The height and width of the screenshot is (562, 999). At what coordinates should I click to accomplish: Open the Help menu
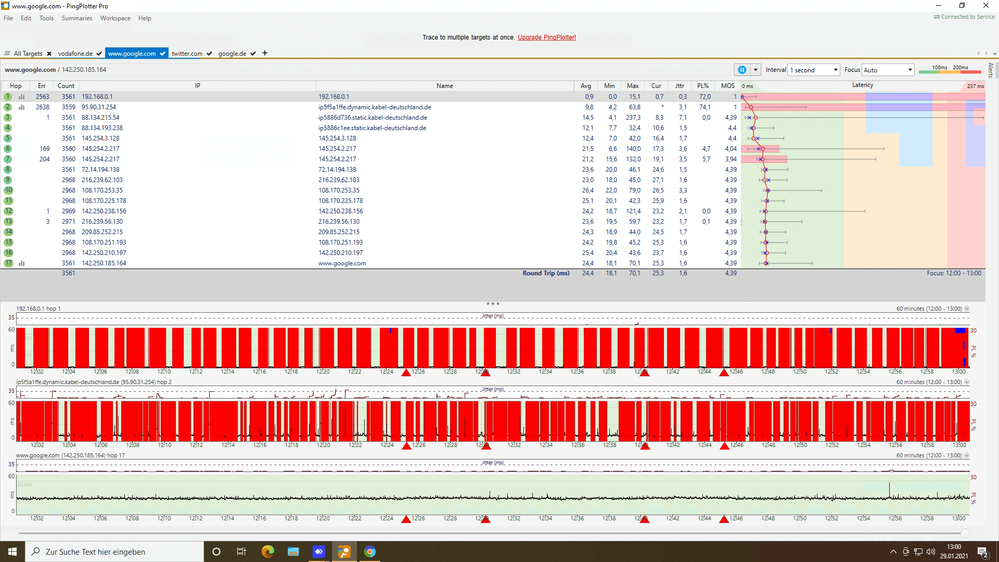point(145,18)
